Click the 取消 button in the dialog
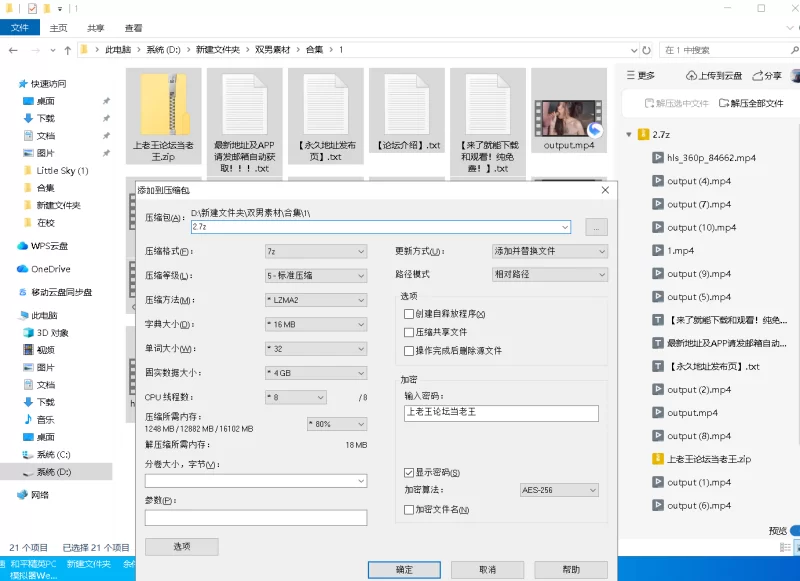This screenshot has height=581, width=800. coord(487,569)
